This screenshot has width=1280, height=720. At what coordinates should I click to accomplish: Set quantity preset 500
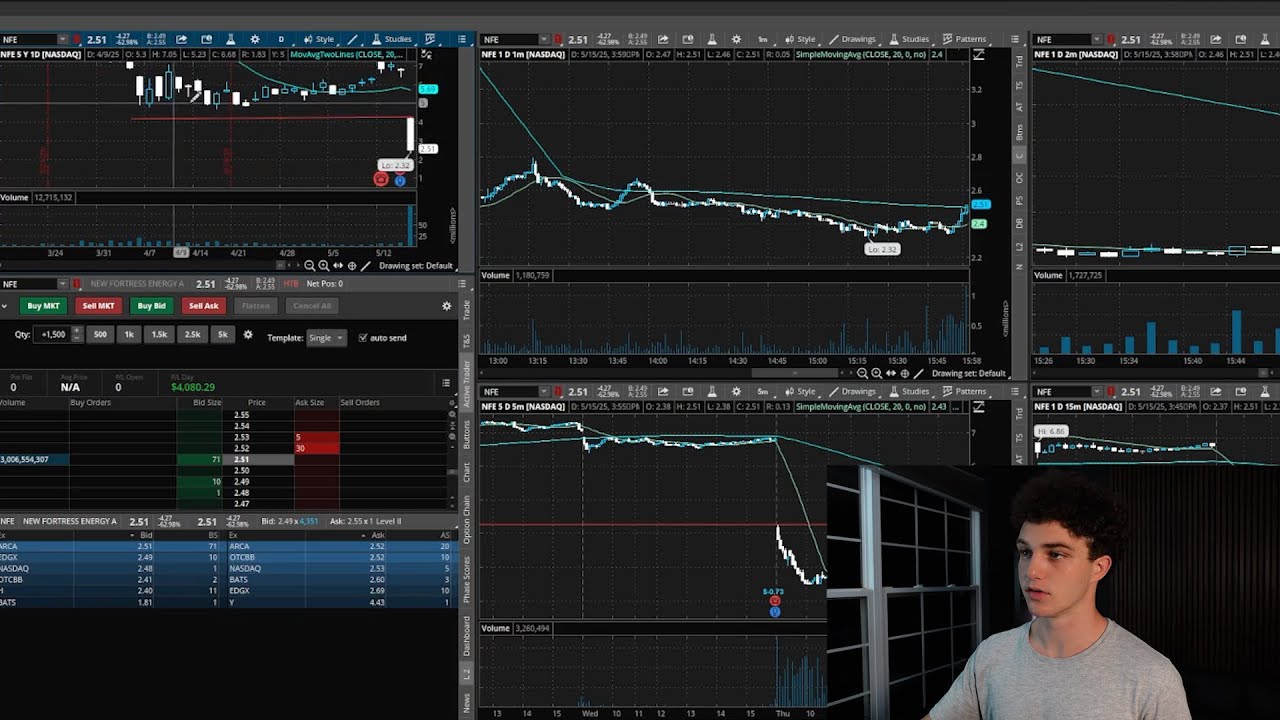pyautogui.click(x=100, y=335)
